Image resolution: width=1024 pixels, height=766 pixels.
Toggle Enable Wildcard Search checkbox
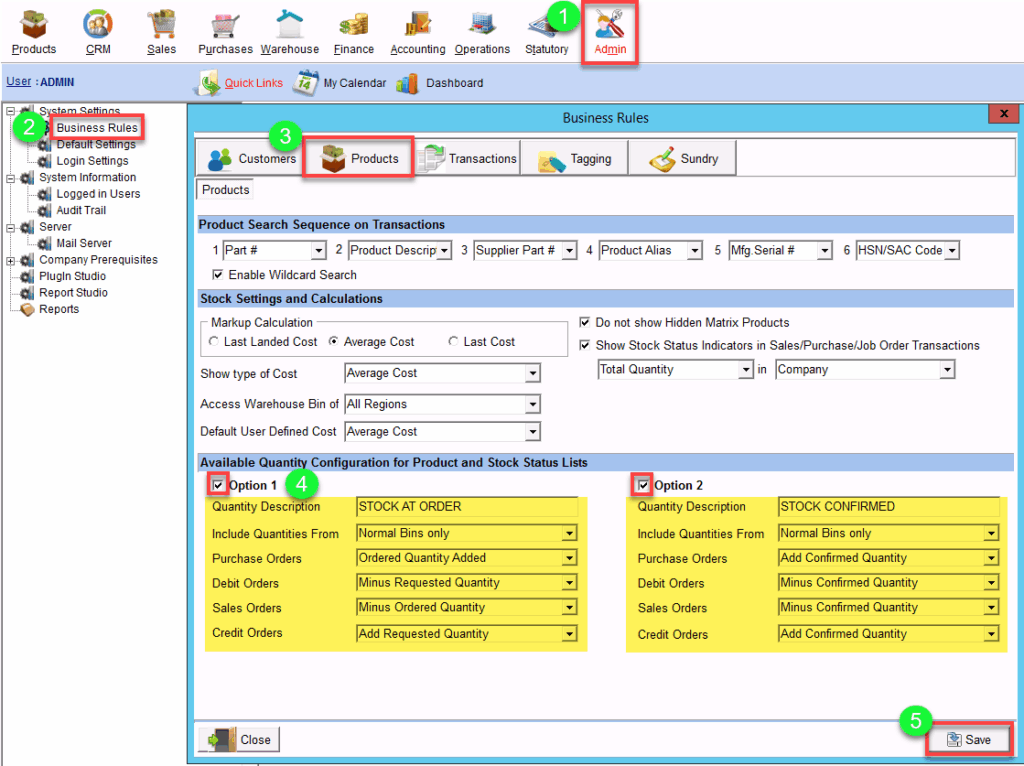218,275
